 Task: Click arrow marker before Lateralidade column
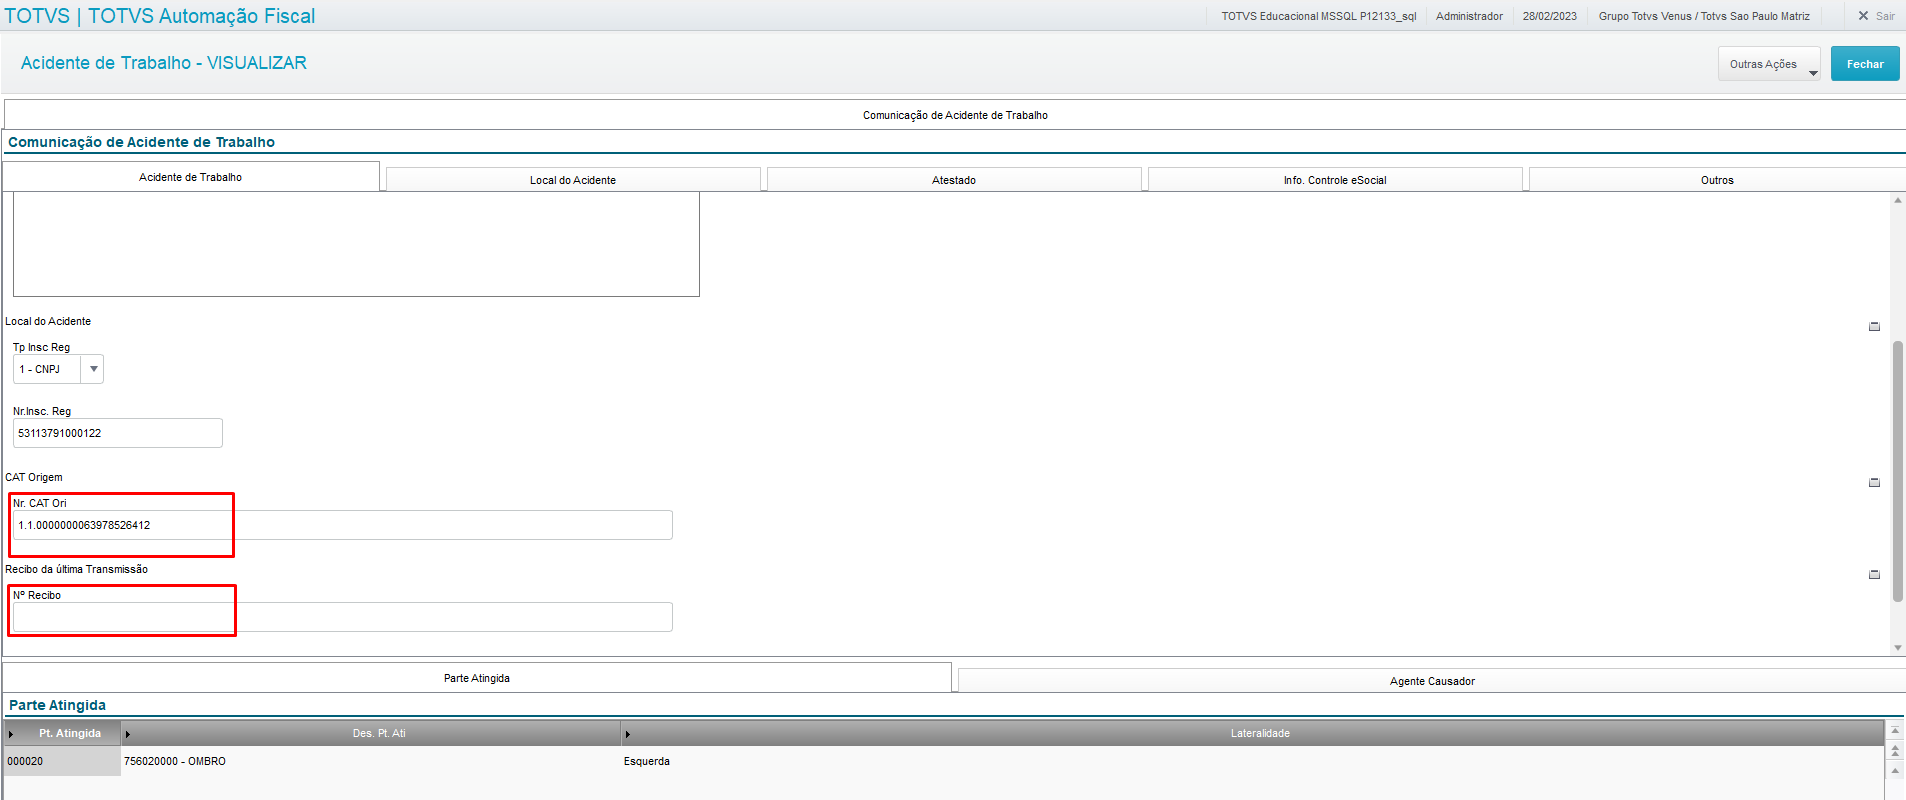628,734
